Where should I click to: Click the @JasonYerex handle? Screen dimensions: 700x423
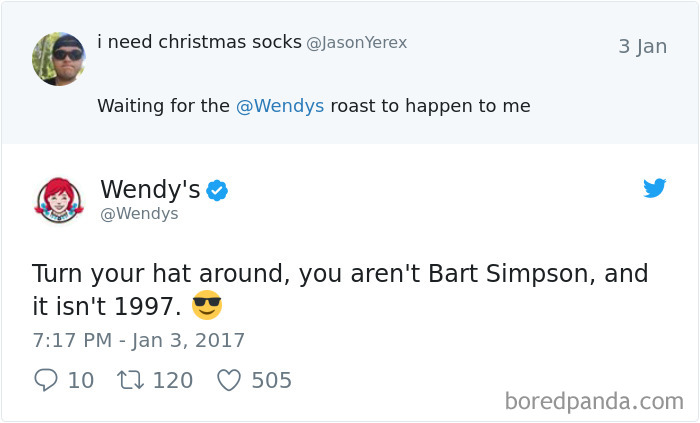[356, 43]
